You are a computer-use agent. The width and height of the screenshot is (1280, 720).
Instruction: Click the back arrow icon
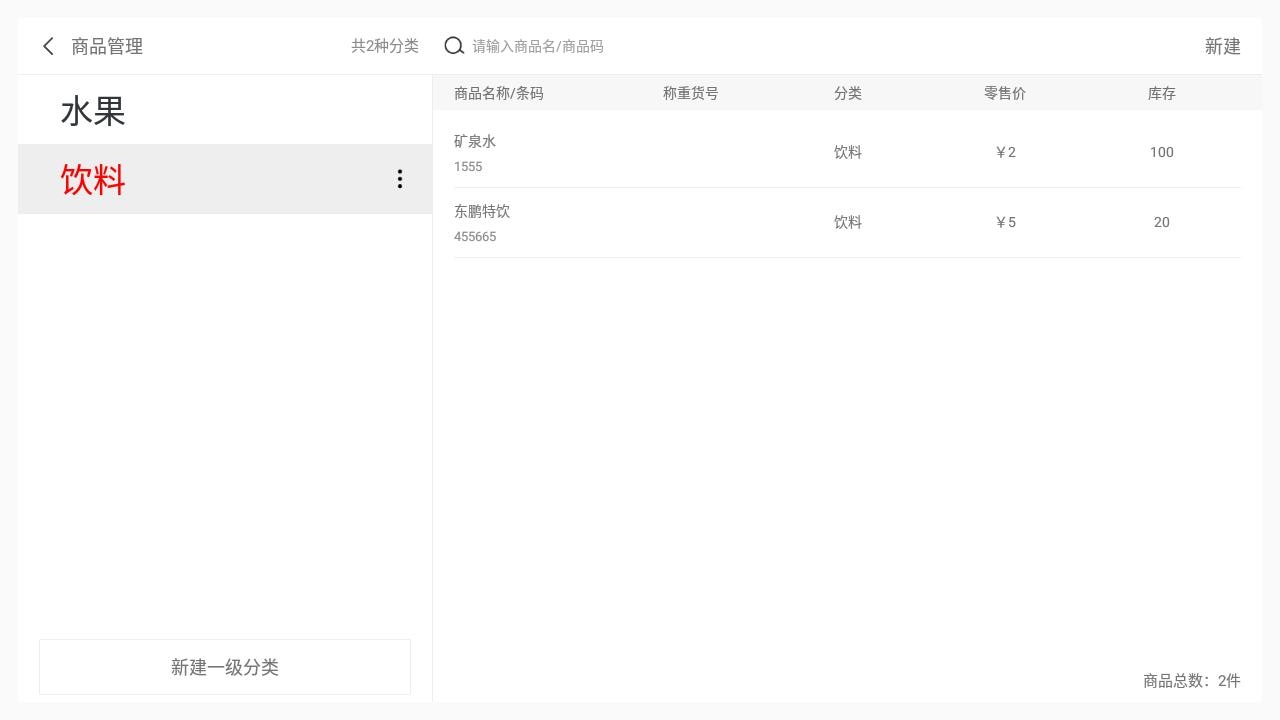48,46
